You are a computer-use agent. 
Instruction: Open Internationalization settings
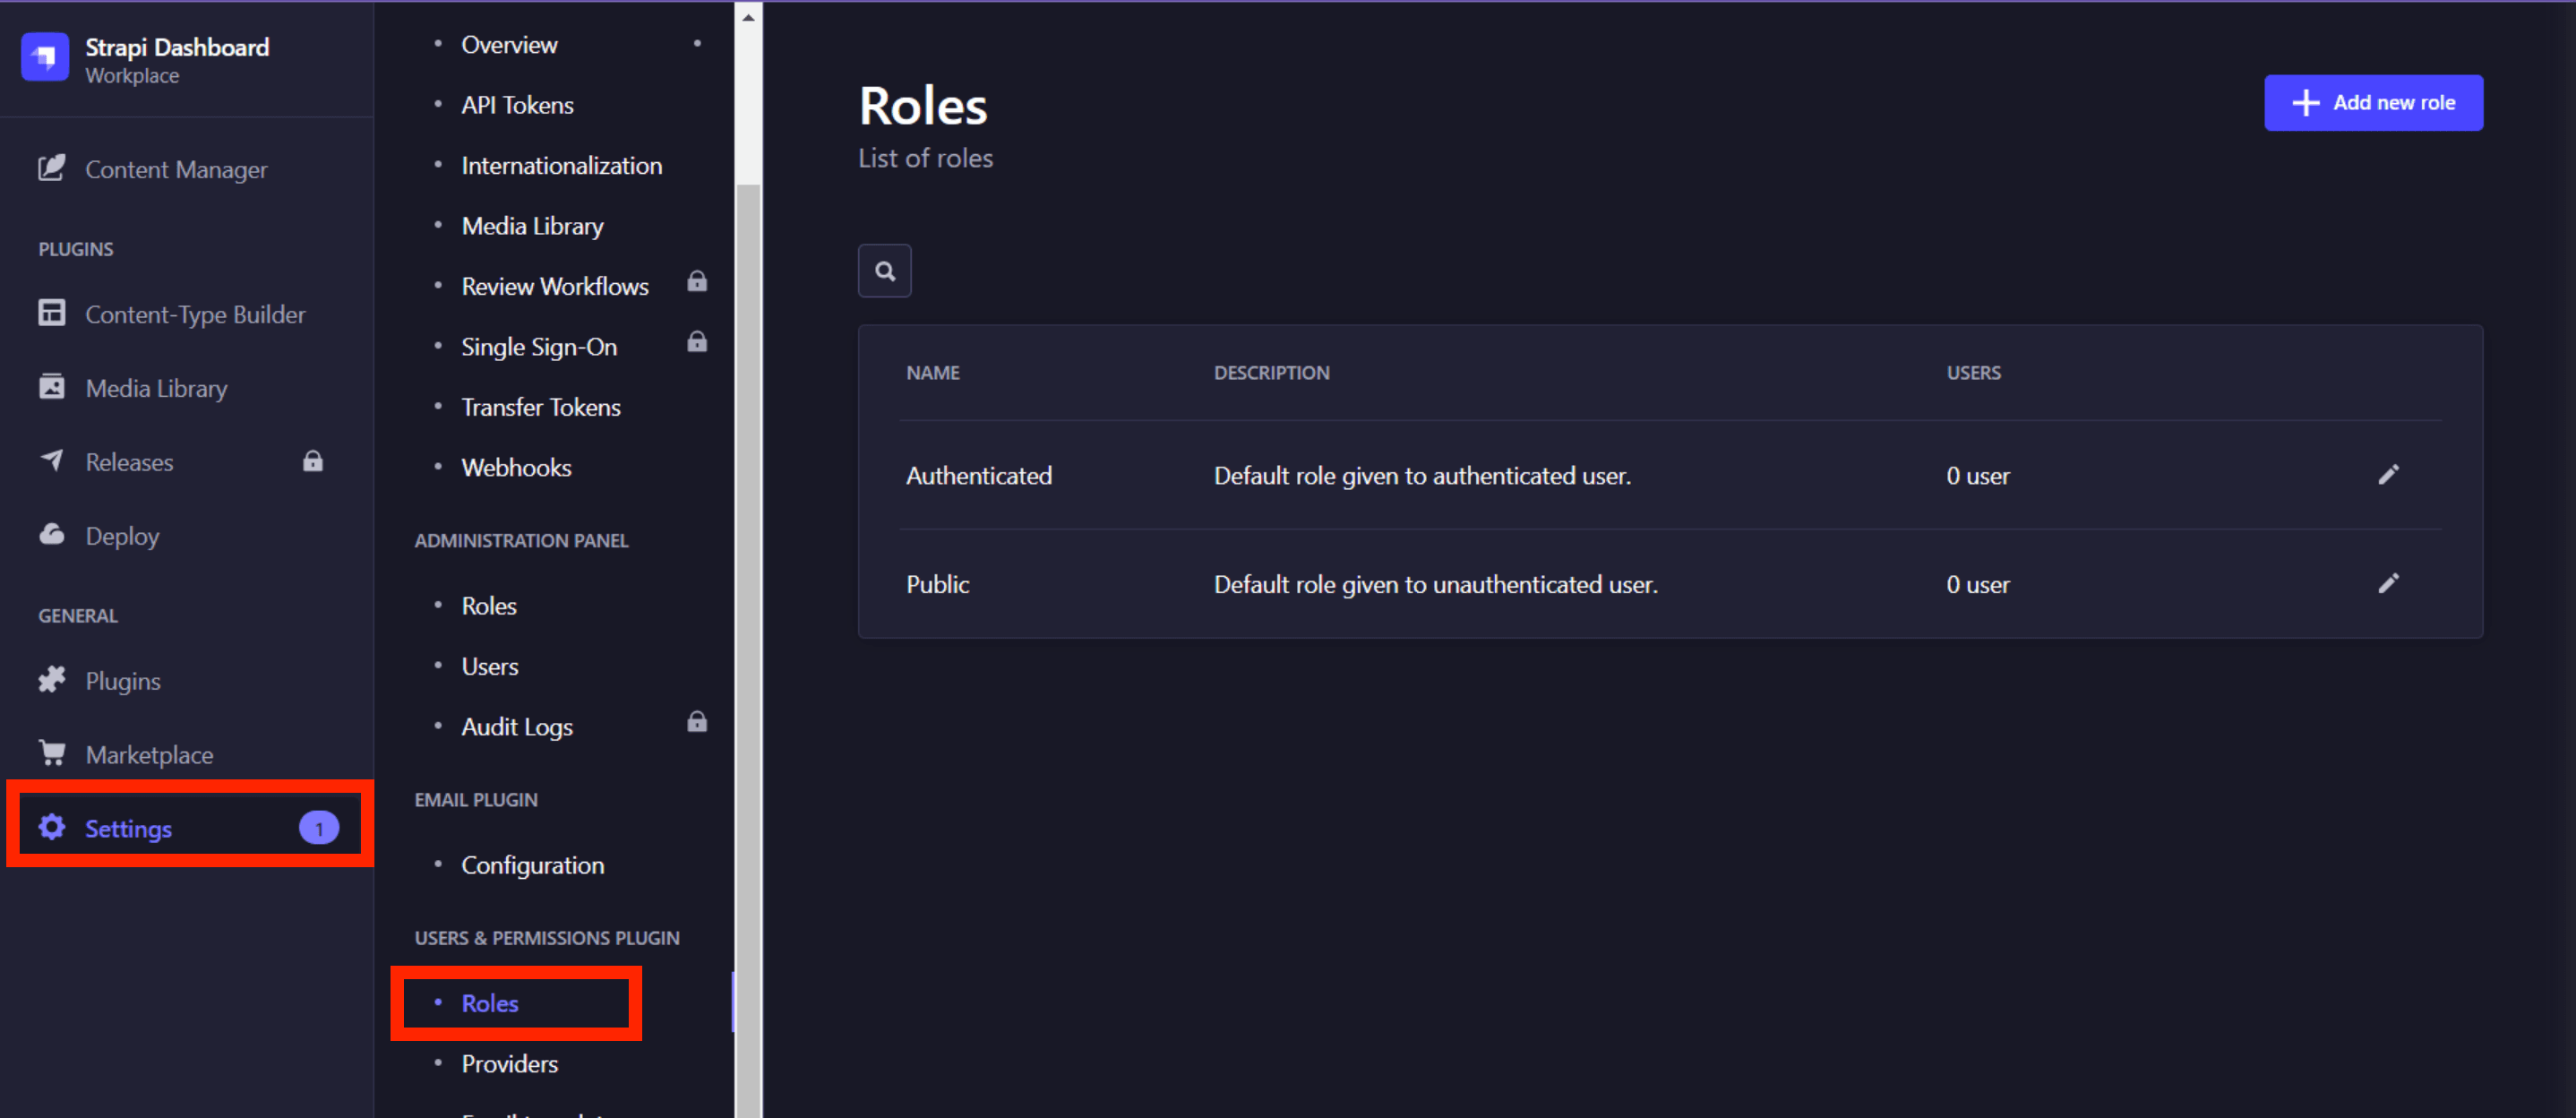point(561,166)
